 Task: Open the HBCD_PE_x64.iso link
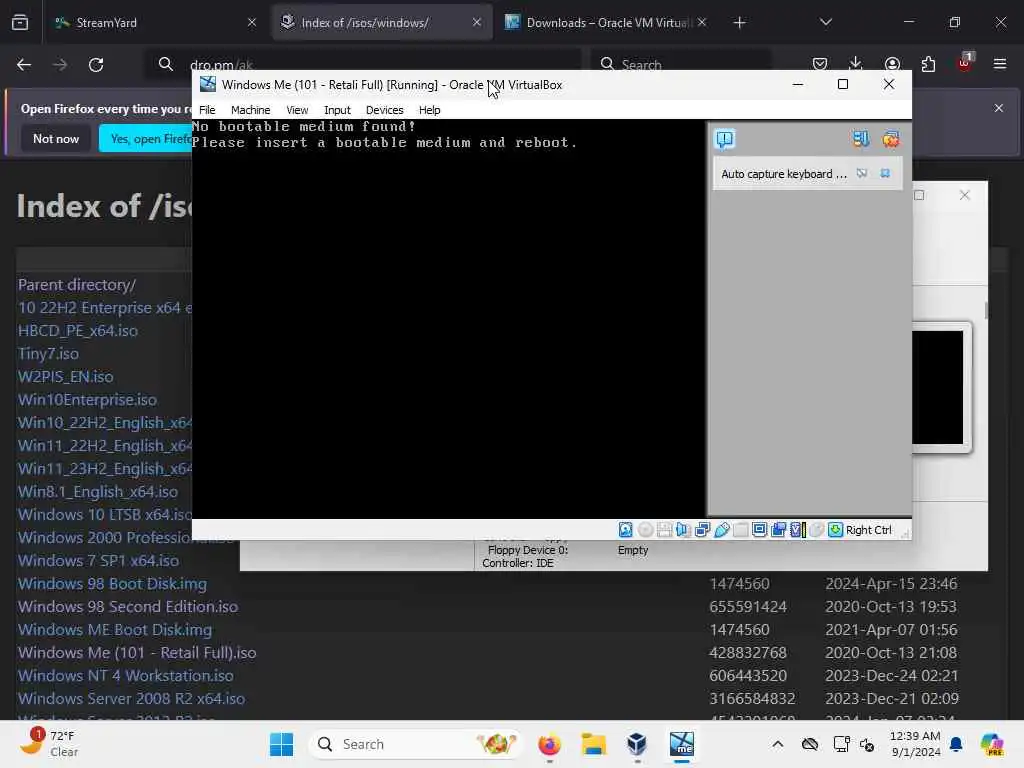tap(78, 330)
